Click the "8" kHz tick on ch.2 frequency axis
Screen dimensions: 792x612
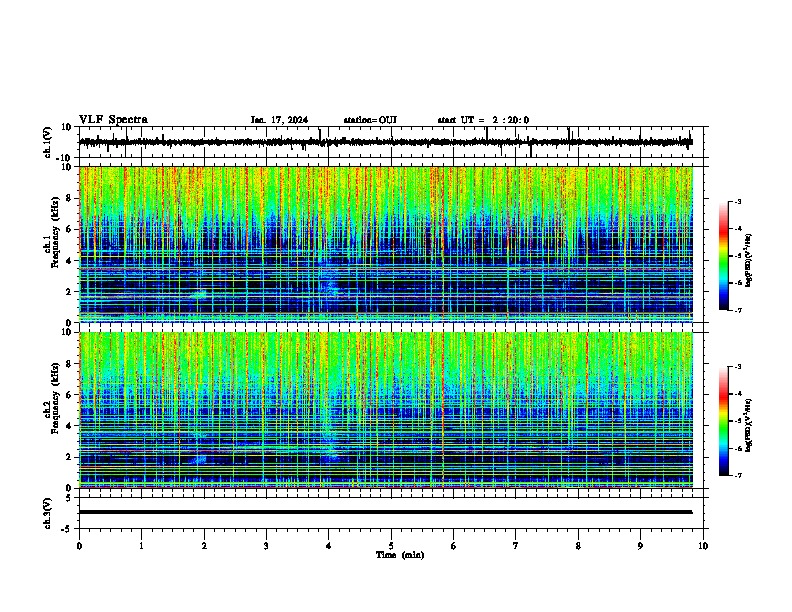click(70, 364)
